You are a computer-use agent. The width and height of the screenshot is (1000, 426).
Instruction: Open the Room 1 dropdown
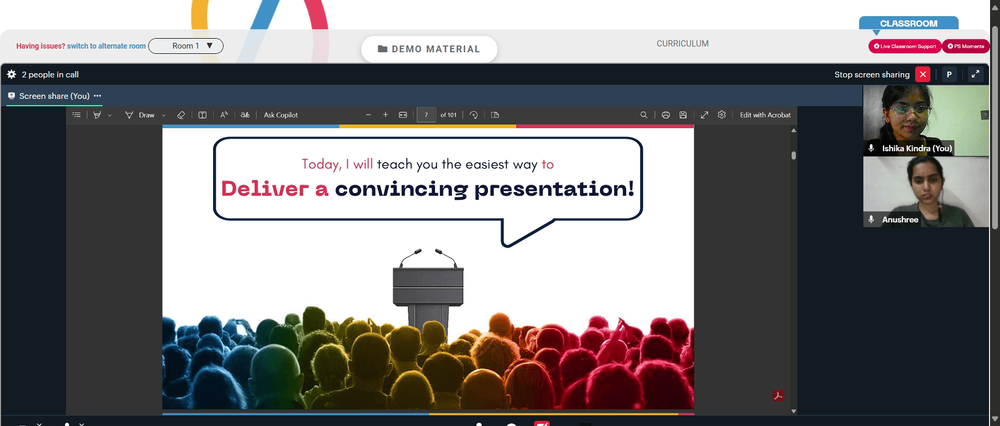coord(186,46)
